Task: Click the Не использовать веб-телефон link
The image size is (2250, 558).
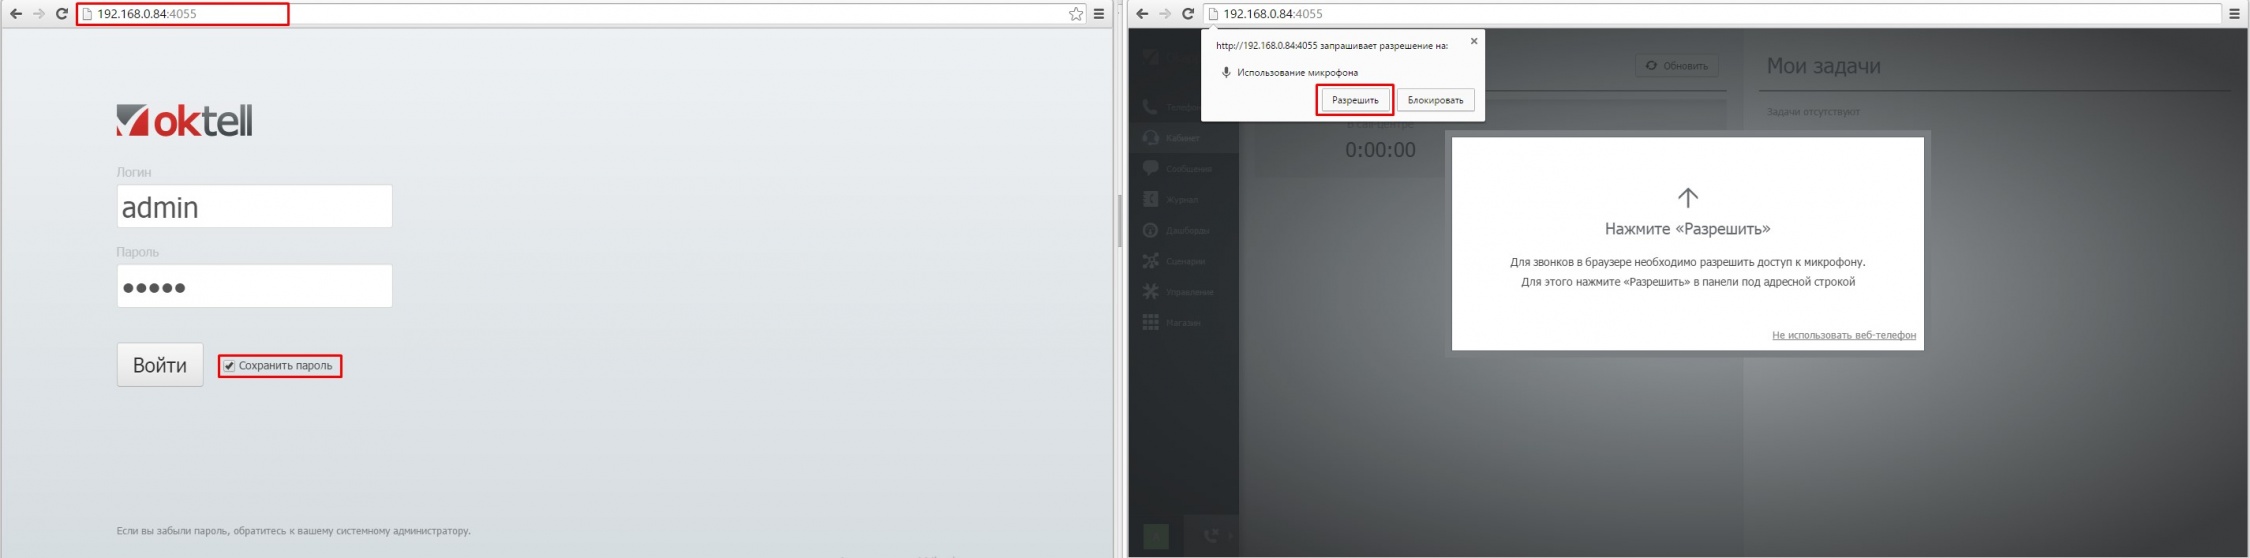Action: 1843,335
